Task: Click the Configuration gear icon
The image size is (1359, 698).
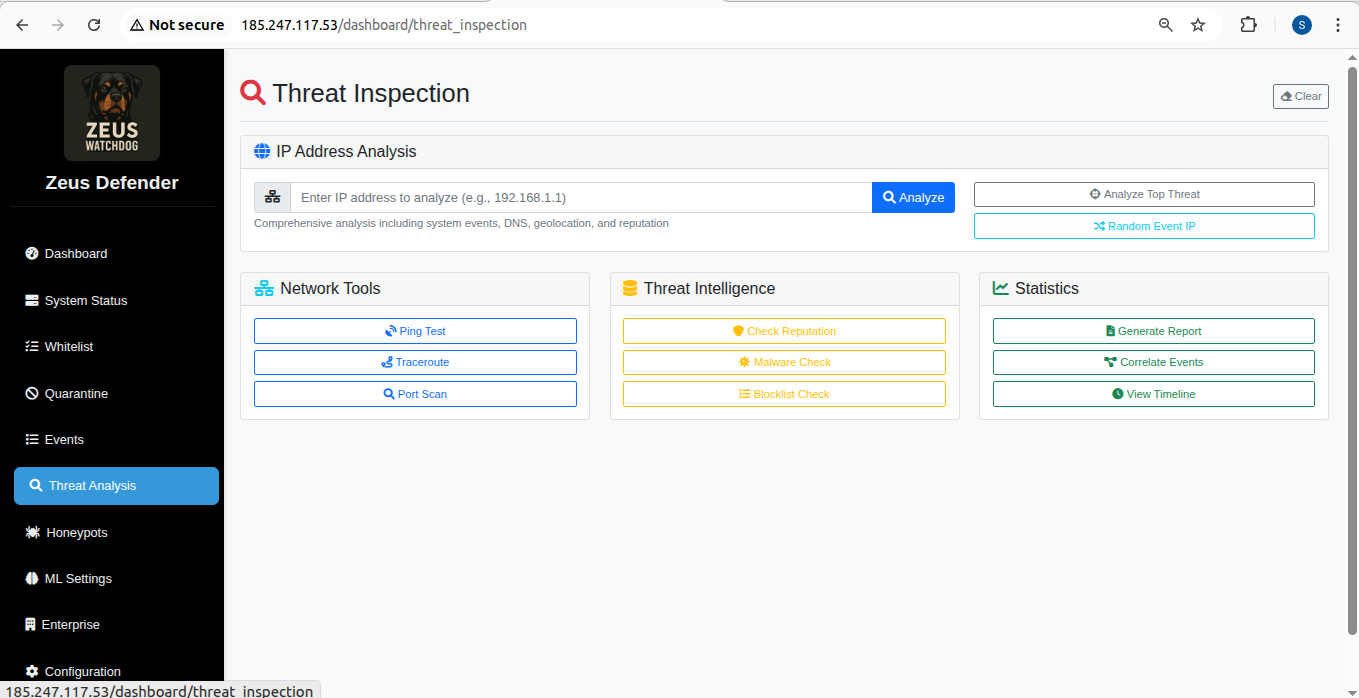Action: pyautogui.click(x=32, y=672)
